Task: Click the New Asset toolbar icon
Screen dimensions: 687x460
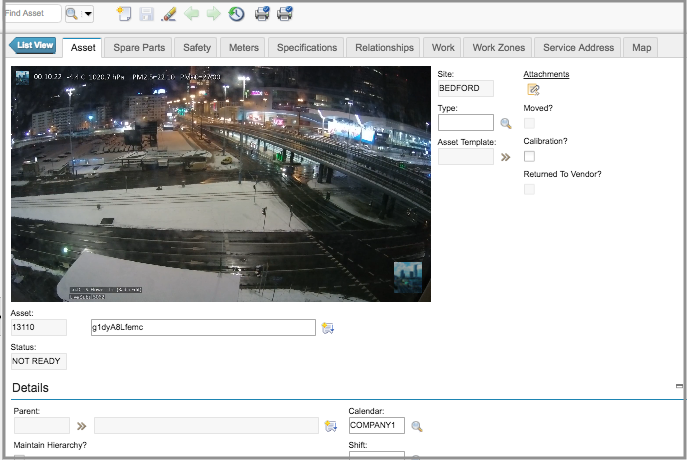Action: [124, 14]
